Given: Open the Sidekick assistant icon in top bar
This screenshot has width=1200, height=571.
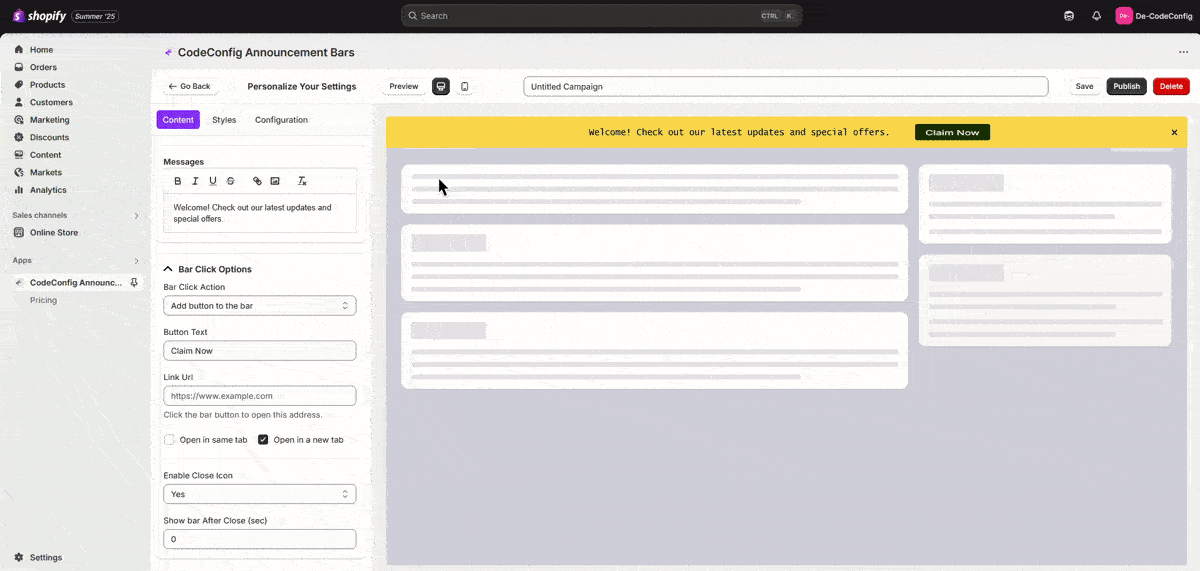Looking at the screenshot, I should pos(1069,16).
